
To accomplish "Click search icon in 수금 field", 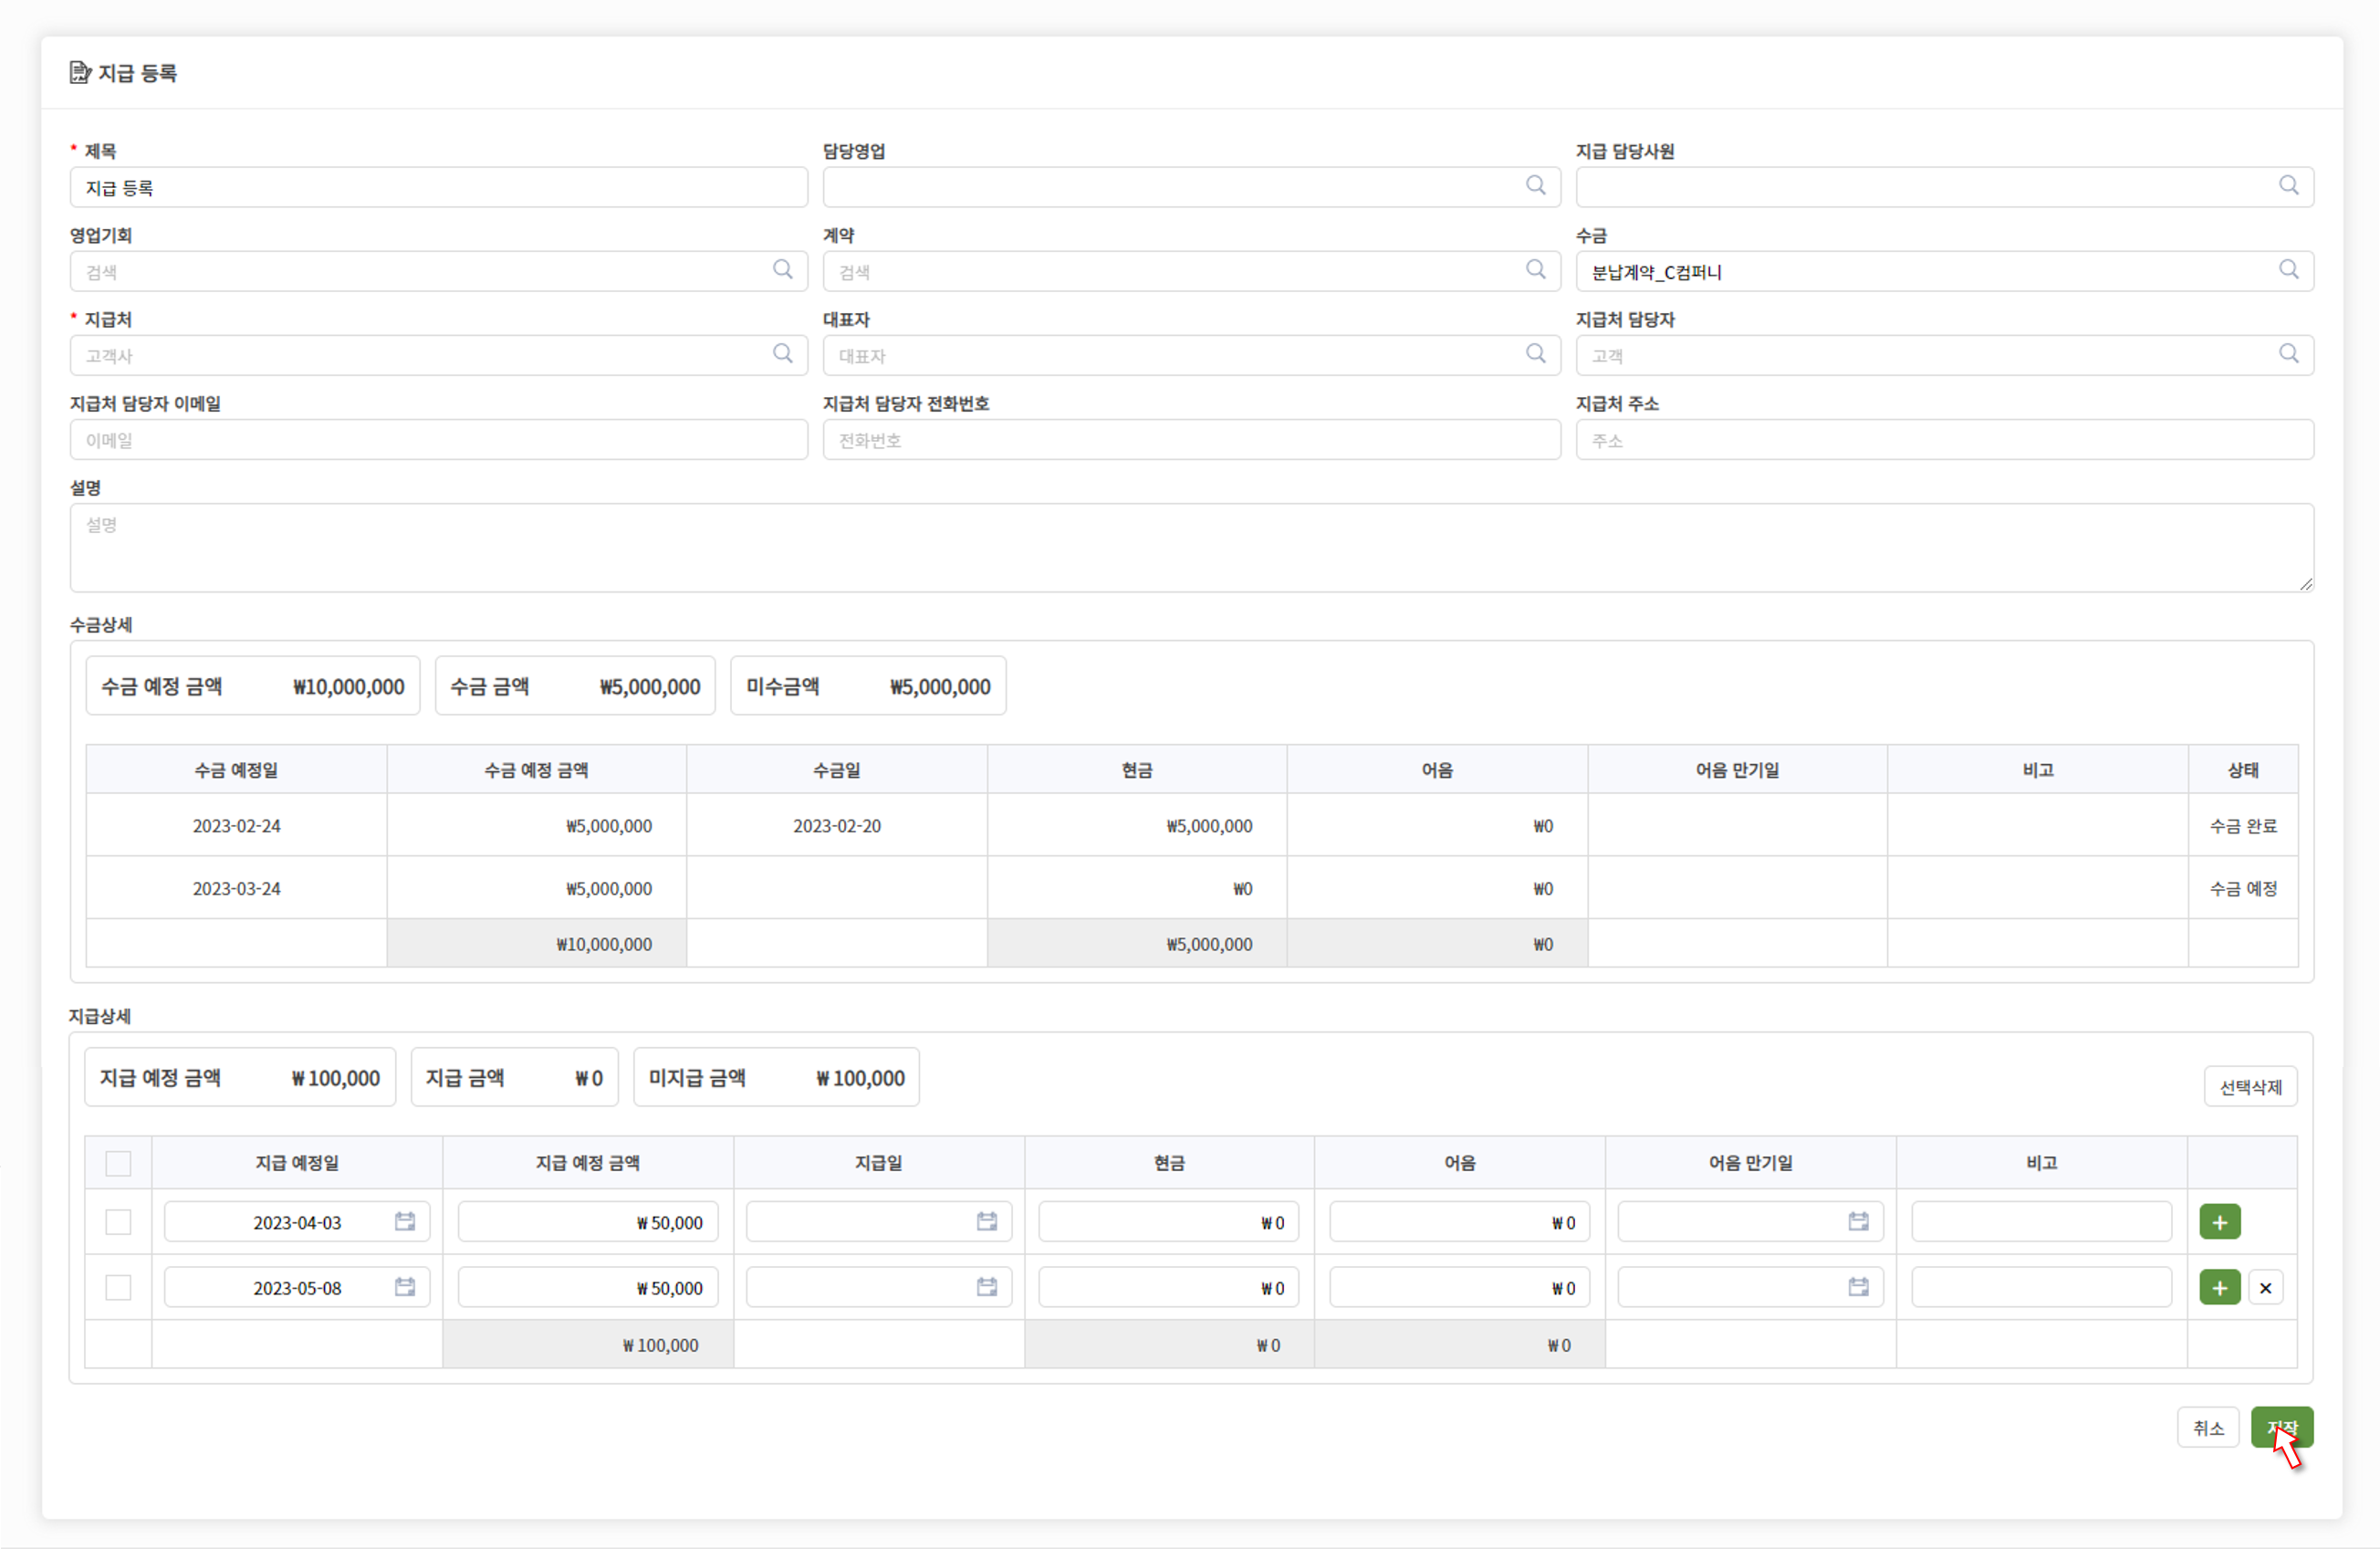I will click(x=2288, y=269).
